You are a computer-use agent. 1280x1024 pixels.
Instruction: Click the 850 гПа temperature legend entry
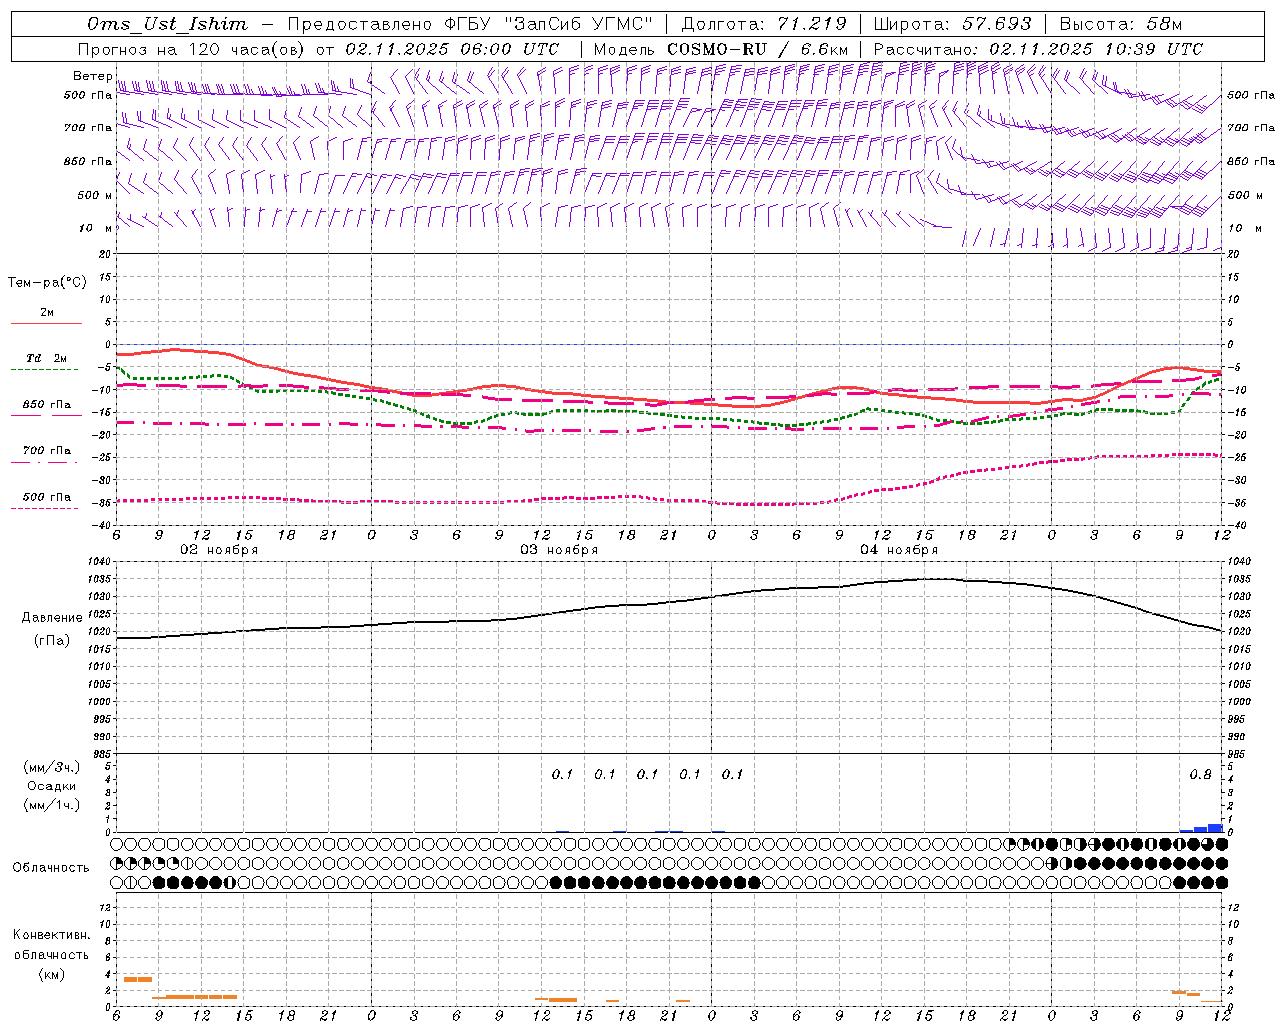click(x=47, y=405)
